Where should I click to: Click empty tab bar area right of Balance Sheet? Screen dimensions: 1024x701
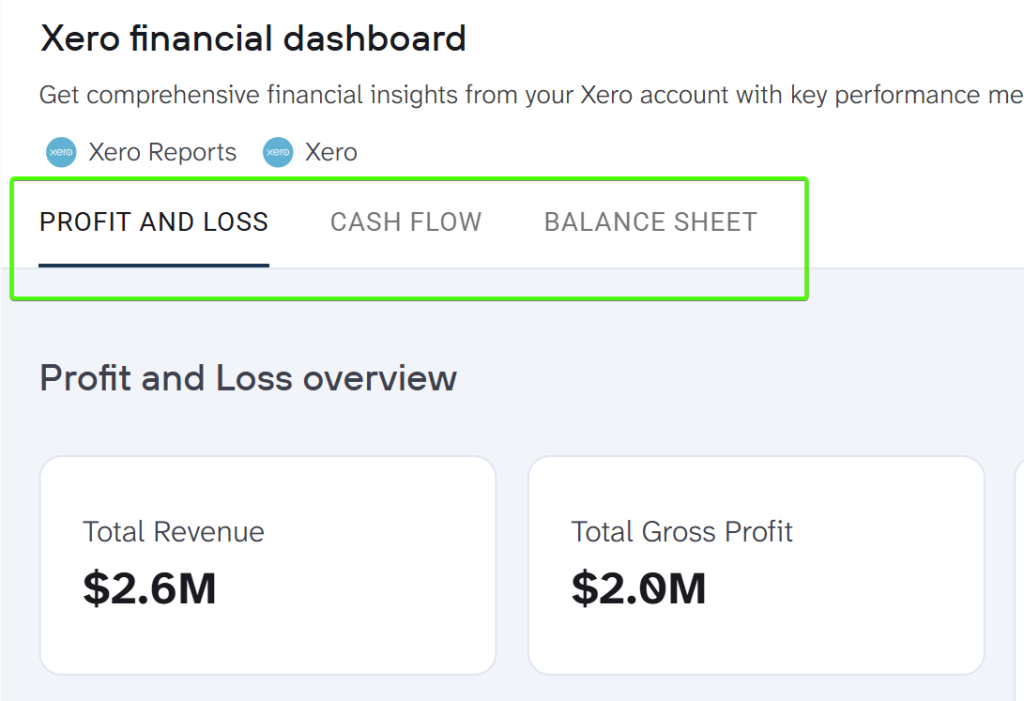(x=900, y=222)
